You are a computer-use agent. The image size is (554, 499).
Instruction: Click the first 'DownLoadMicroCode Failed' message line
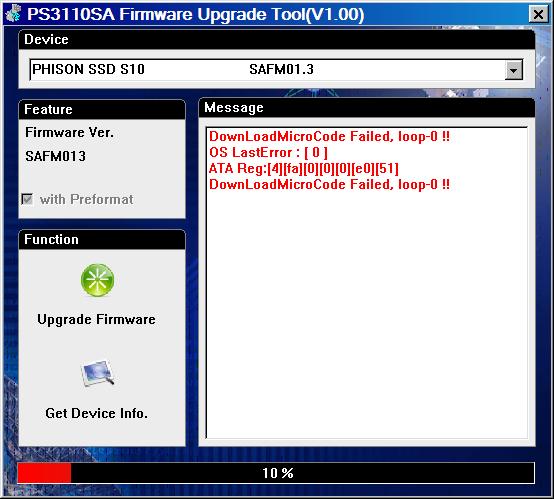pos(329,136)
